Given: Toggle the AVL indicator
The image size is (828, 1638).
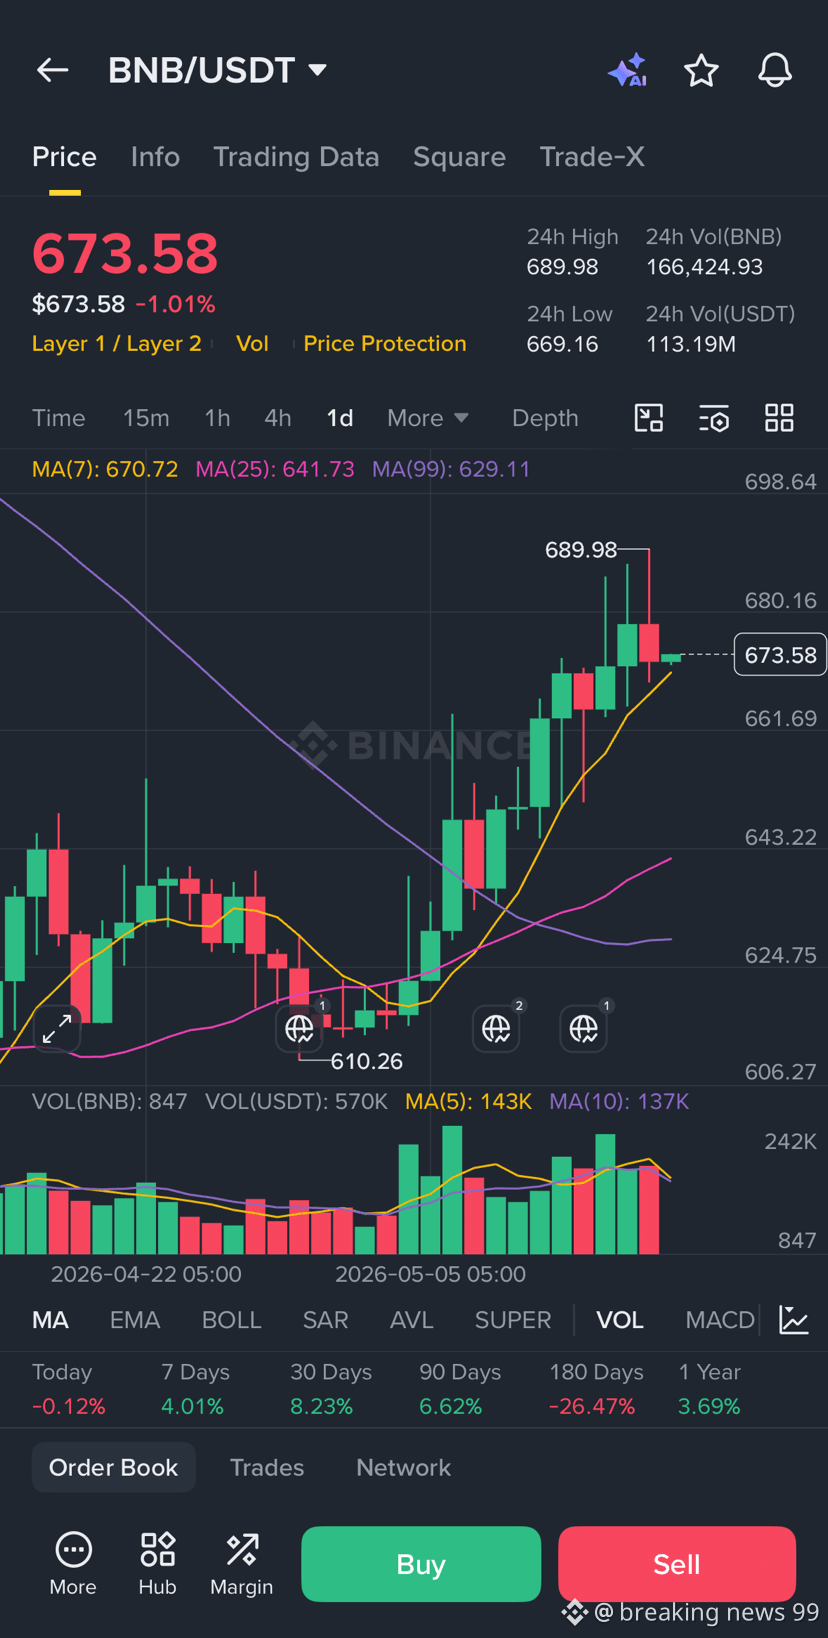Looking at the screenshot, I should tap(411, 1320).
